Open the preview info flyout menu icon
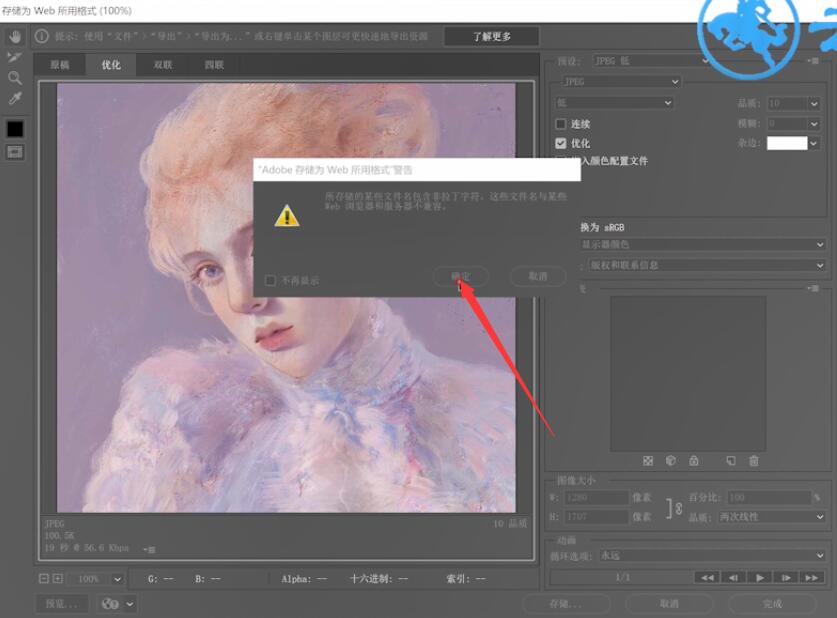The width and height of the screenshot is (837, 618). pyautogui.click(x=149, y=549)
